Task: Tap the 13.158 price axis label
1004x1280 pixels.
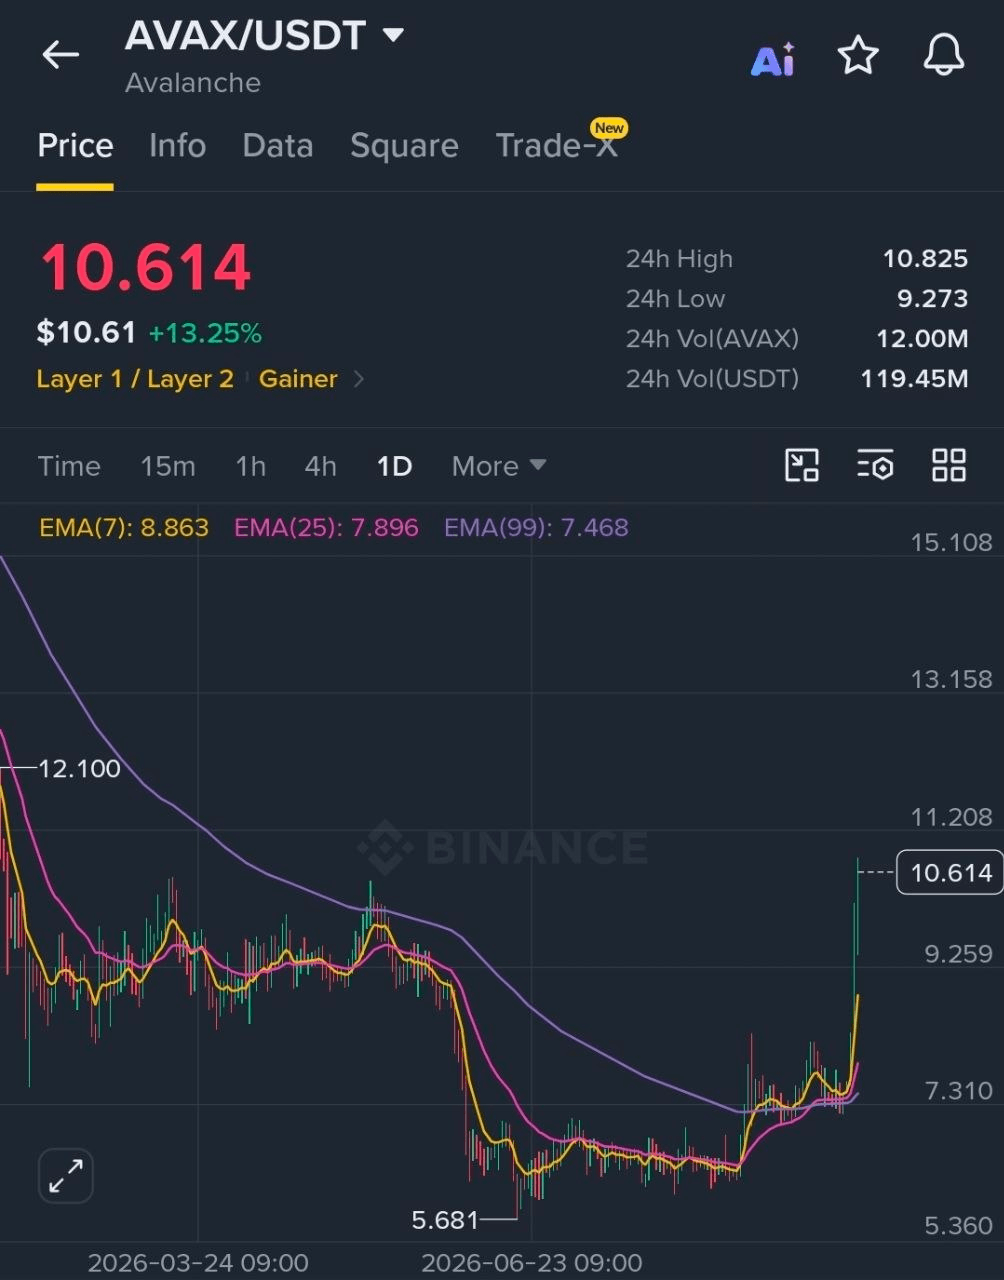Action: [951, 679]
